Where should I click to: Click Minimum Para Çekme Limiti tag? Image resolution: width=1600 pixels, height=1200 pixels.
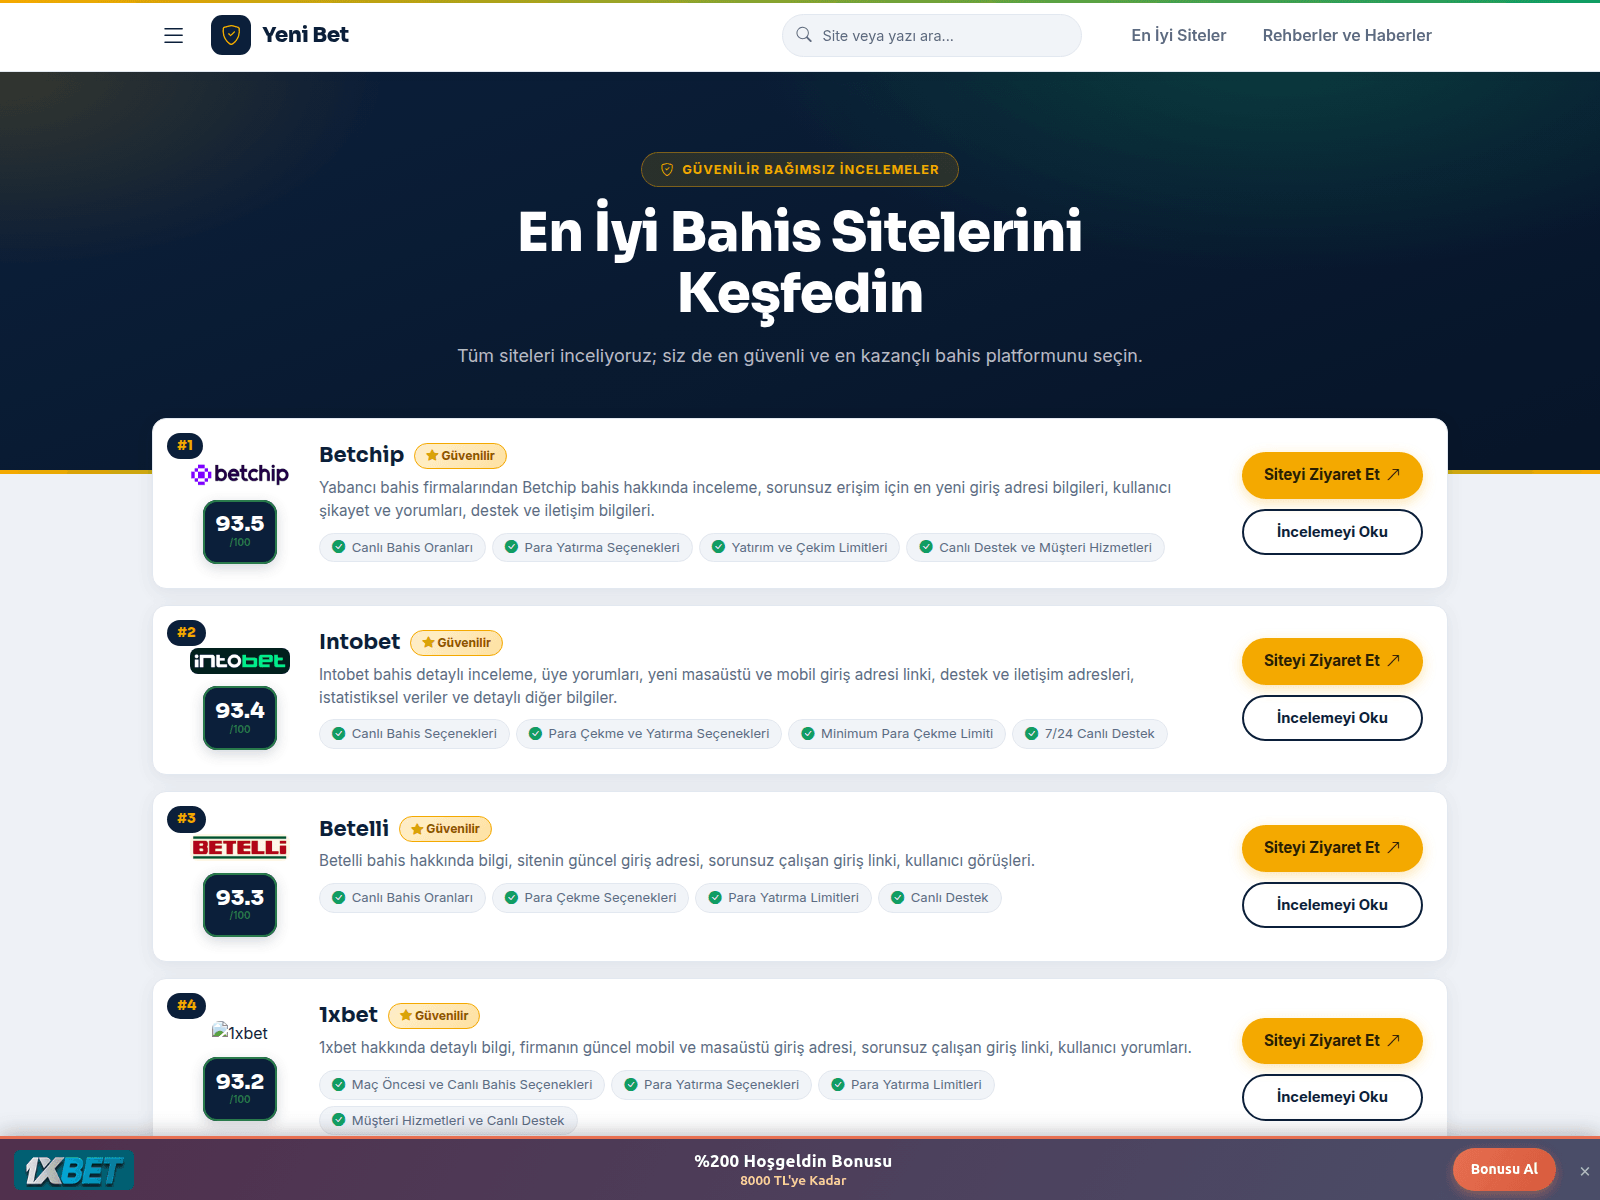897,734
